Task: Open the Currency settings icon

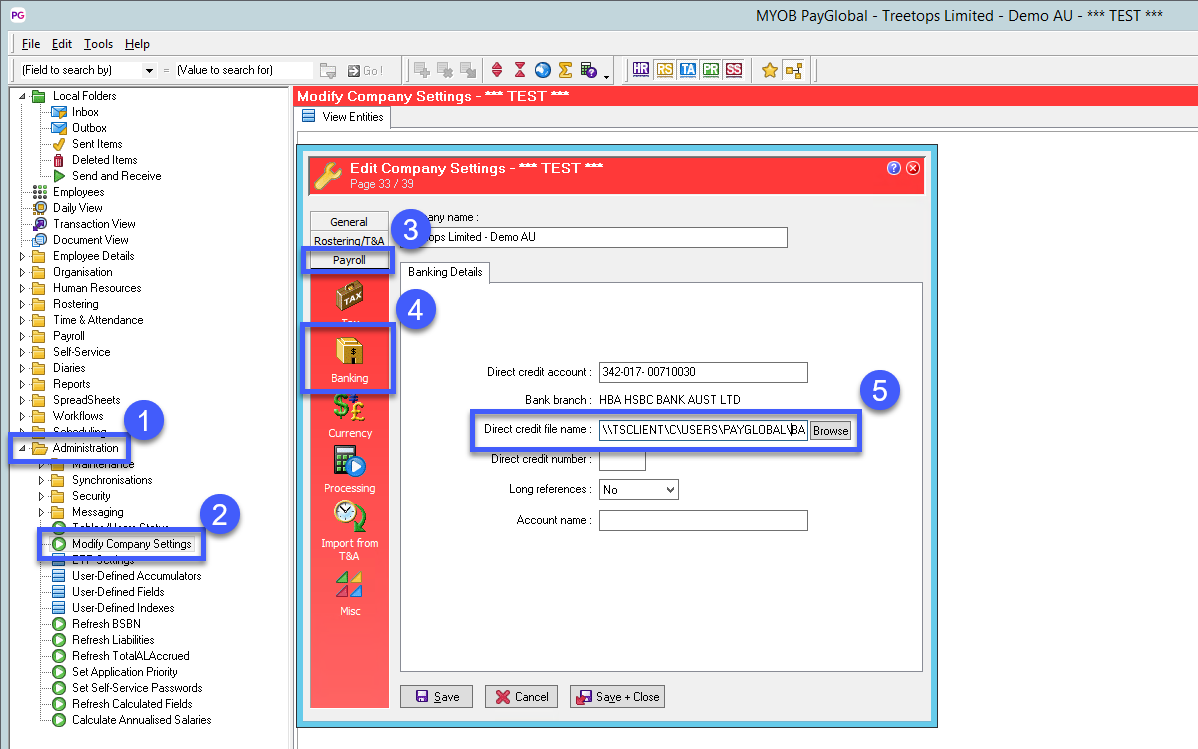Action: tap(349, 414)
